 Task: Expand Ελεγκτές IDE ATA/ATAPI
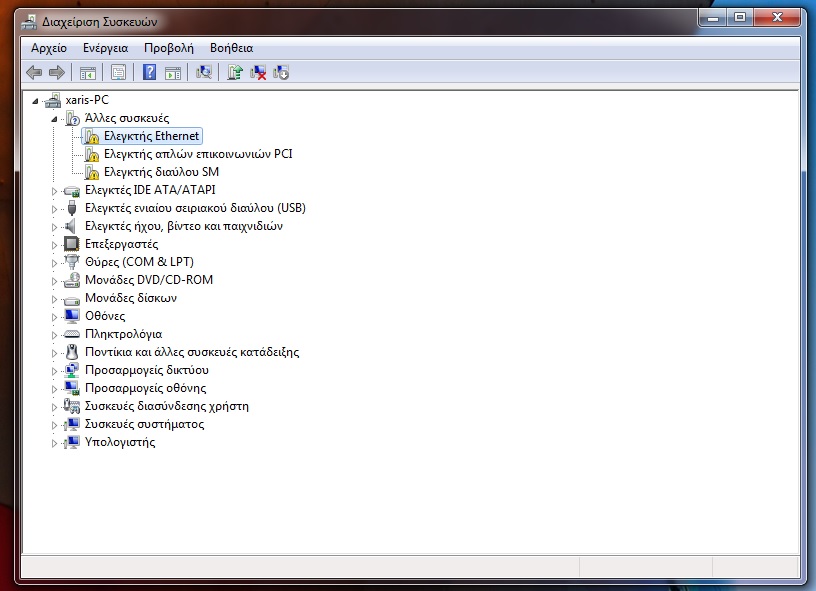[54, 191]
